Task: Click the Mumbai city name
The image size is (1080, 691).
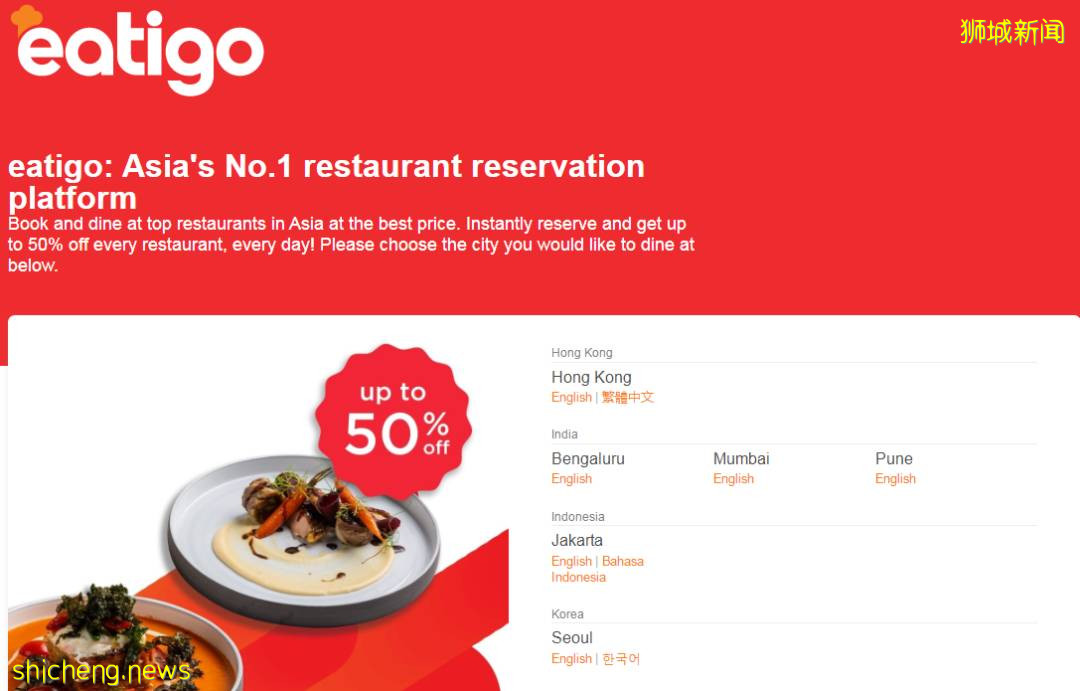Action: (741, 459)
